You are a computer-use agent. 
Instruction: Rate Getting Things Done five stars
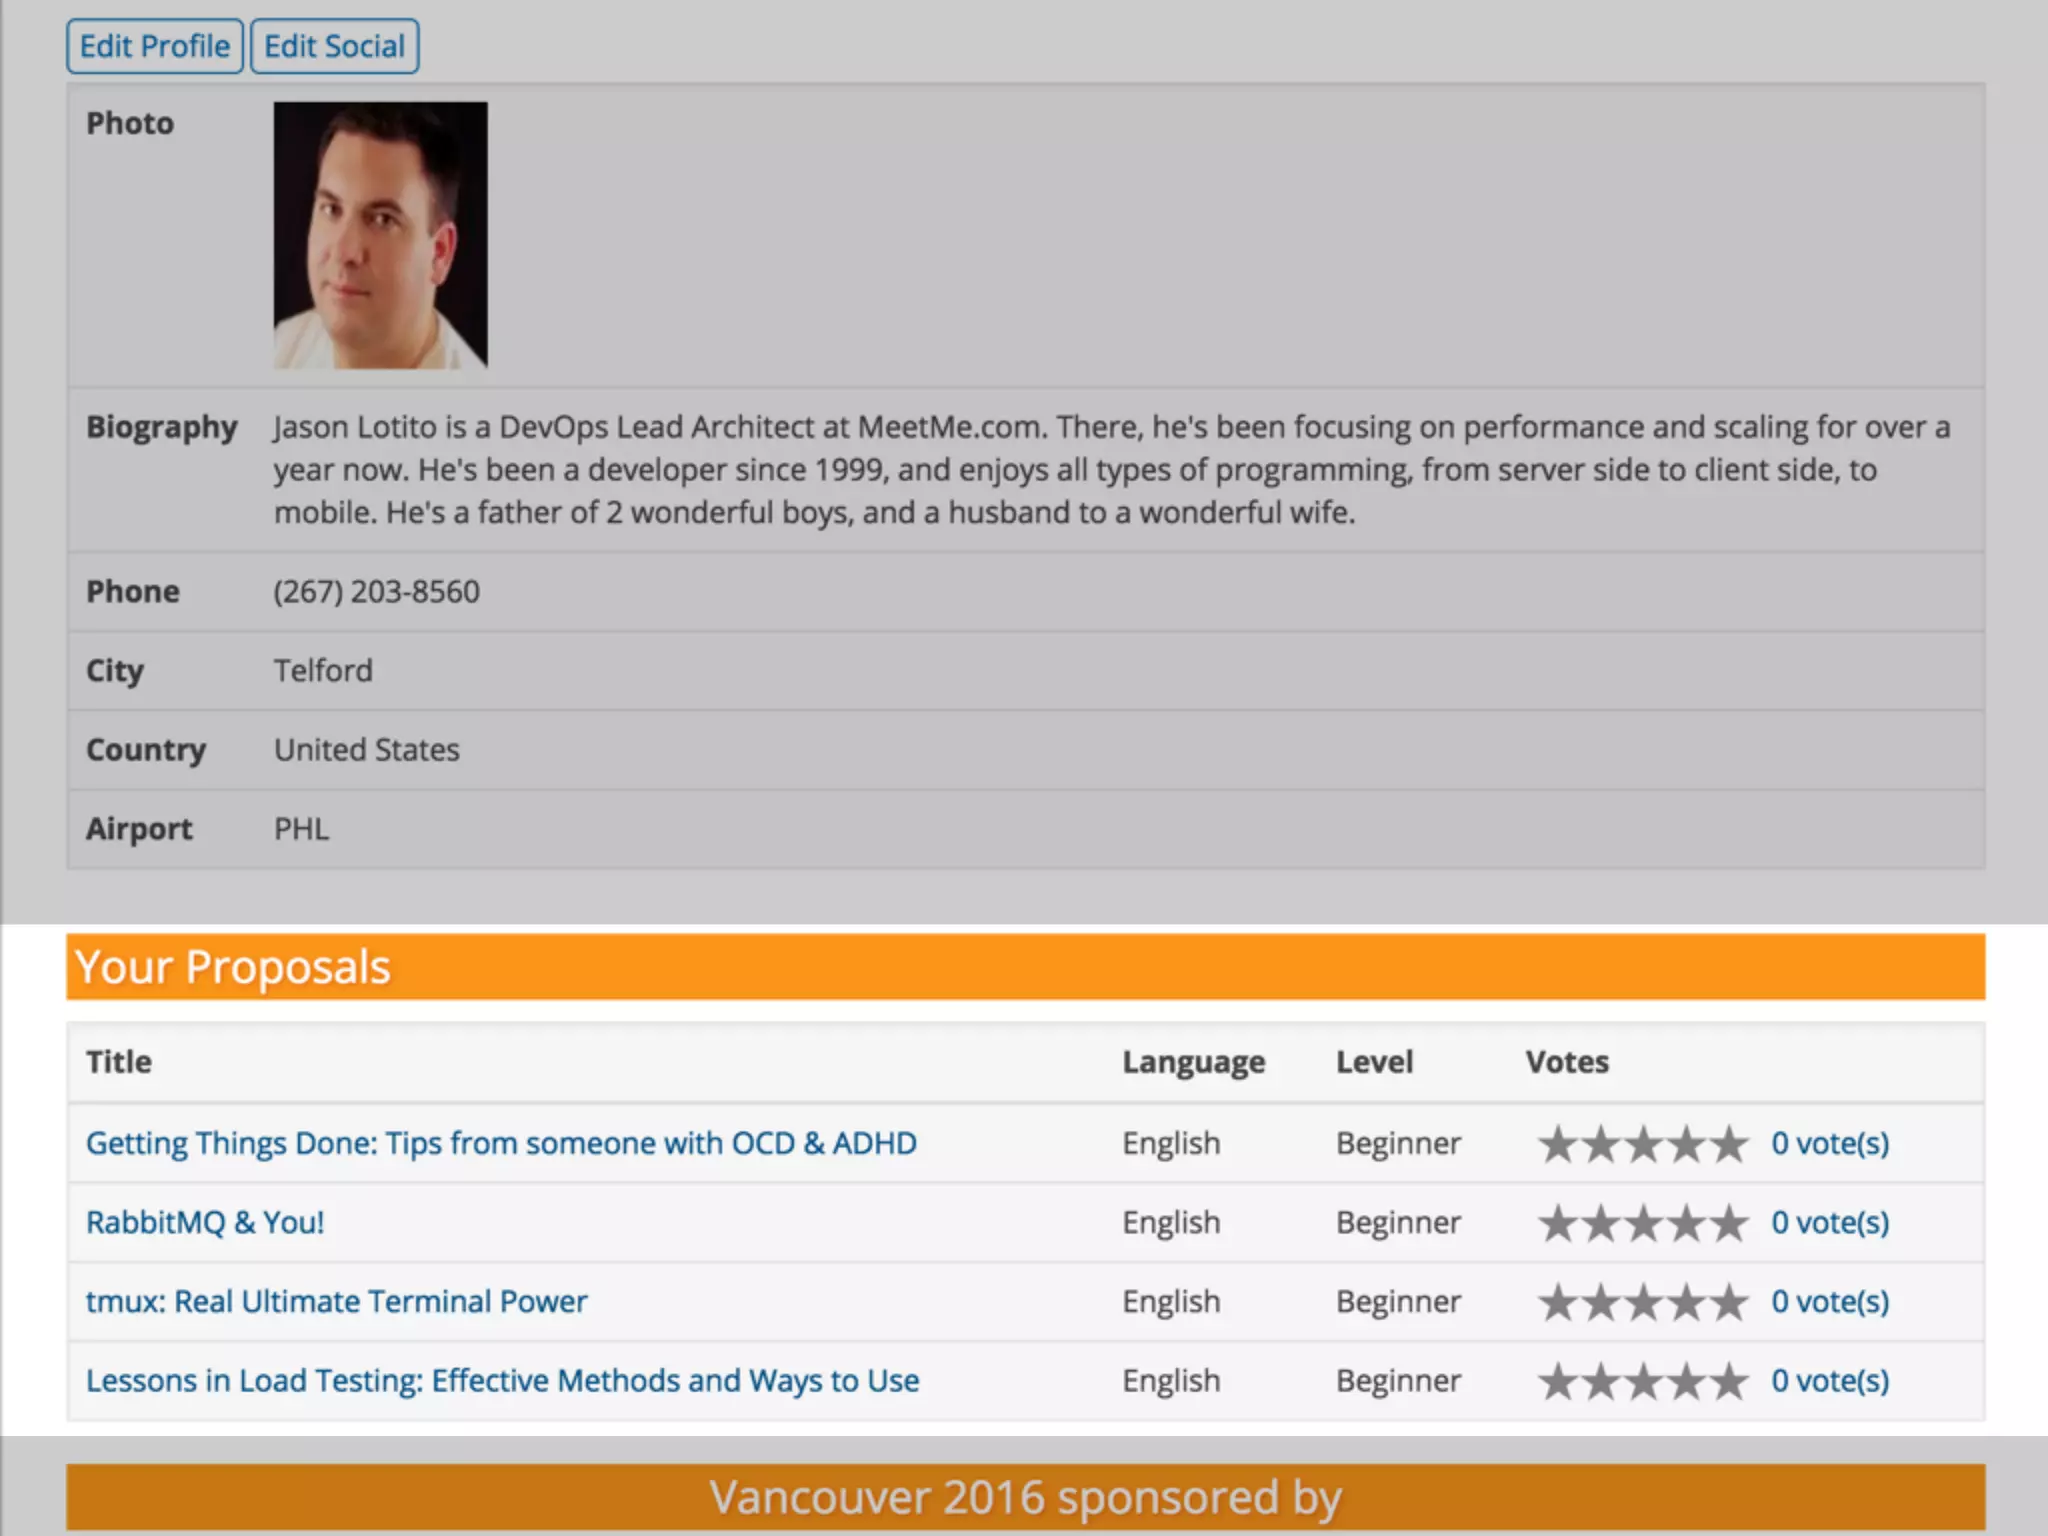click(1730, 1144)
